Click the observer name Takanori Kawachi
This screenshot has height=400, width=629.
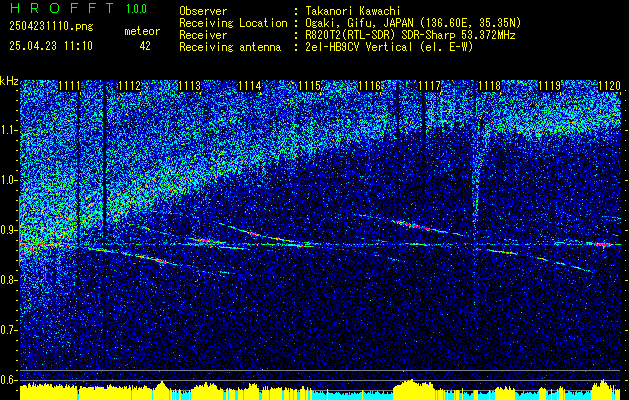(x=351, y=11)
